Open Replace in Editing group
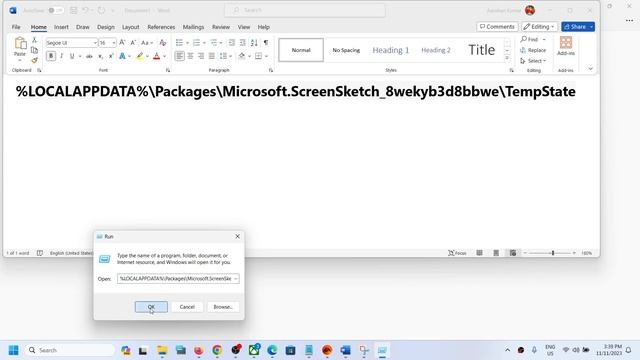The width and height of the screenshot is (640, 360). [533, 50]
